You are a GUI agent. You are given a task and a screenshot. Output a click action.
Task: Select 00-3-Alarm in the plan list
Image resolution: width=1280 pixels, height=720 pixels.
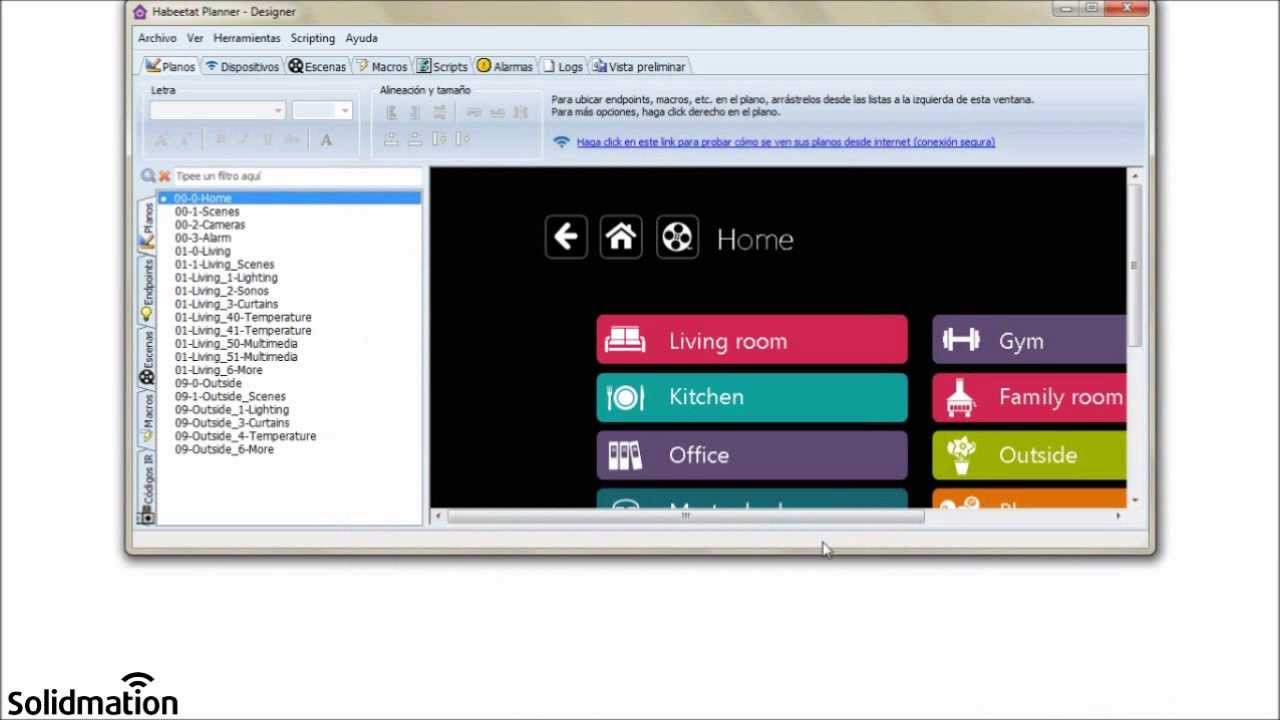tap(203, 238)
